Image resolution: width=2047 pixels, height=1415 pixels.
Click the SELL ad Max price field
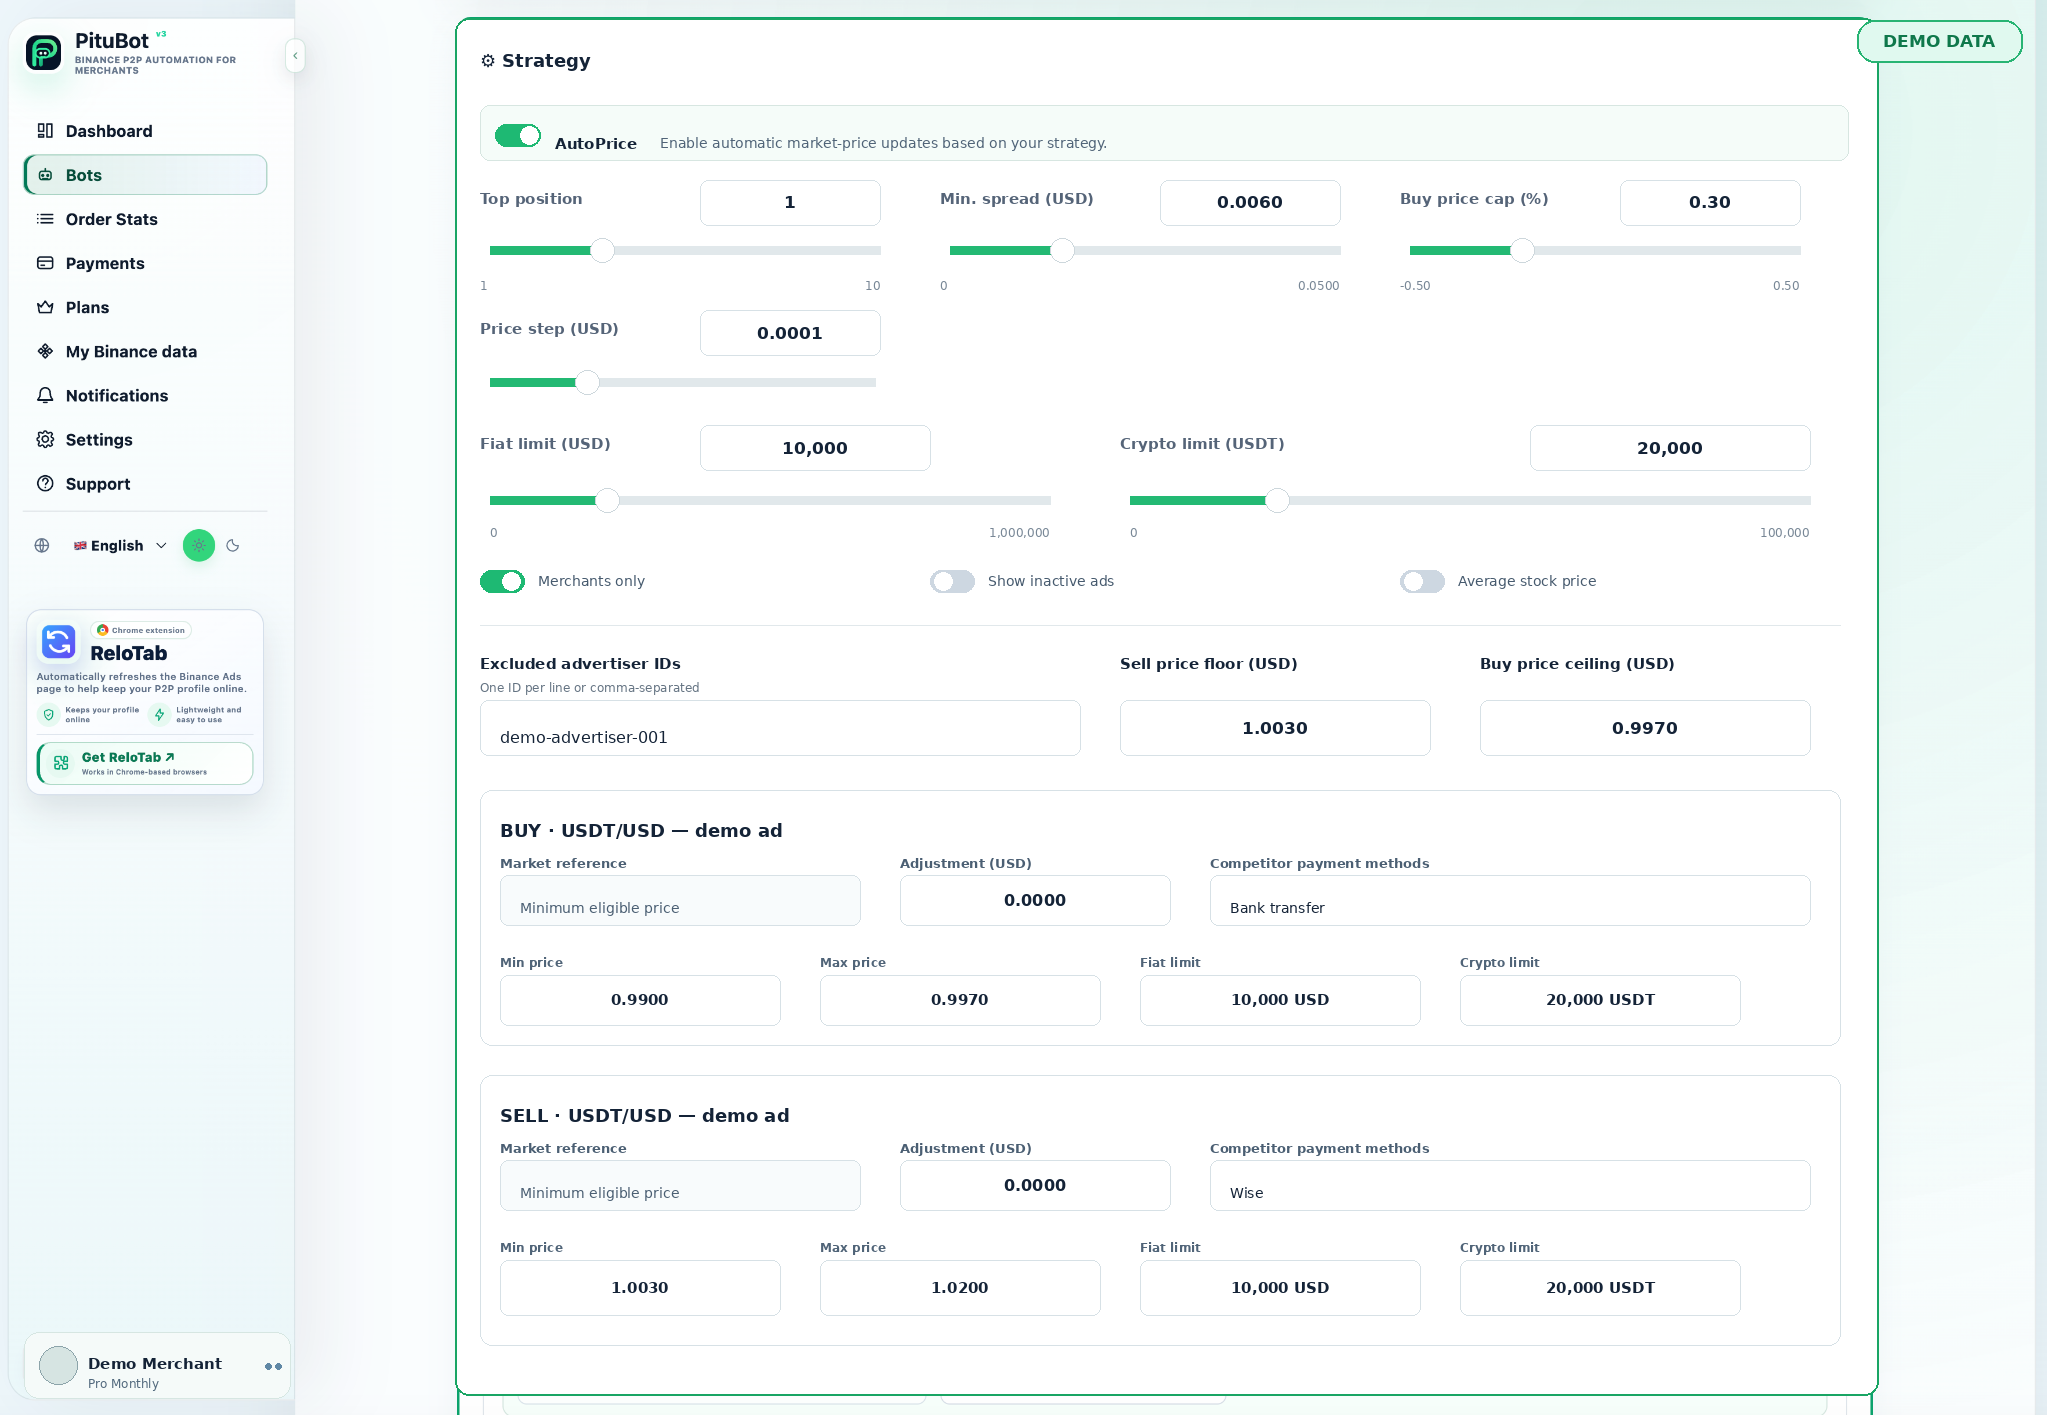[960, 1288]
